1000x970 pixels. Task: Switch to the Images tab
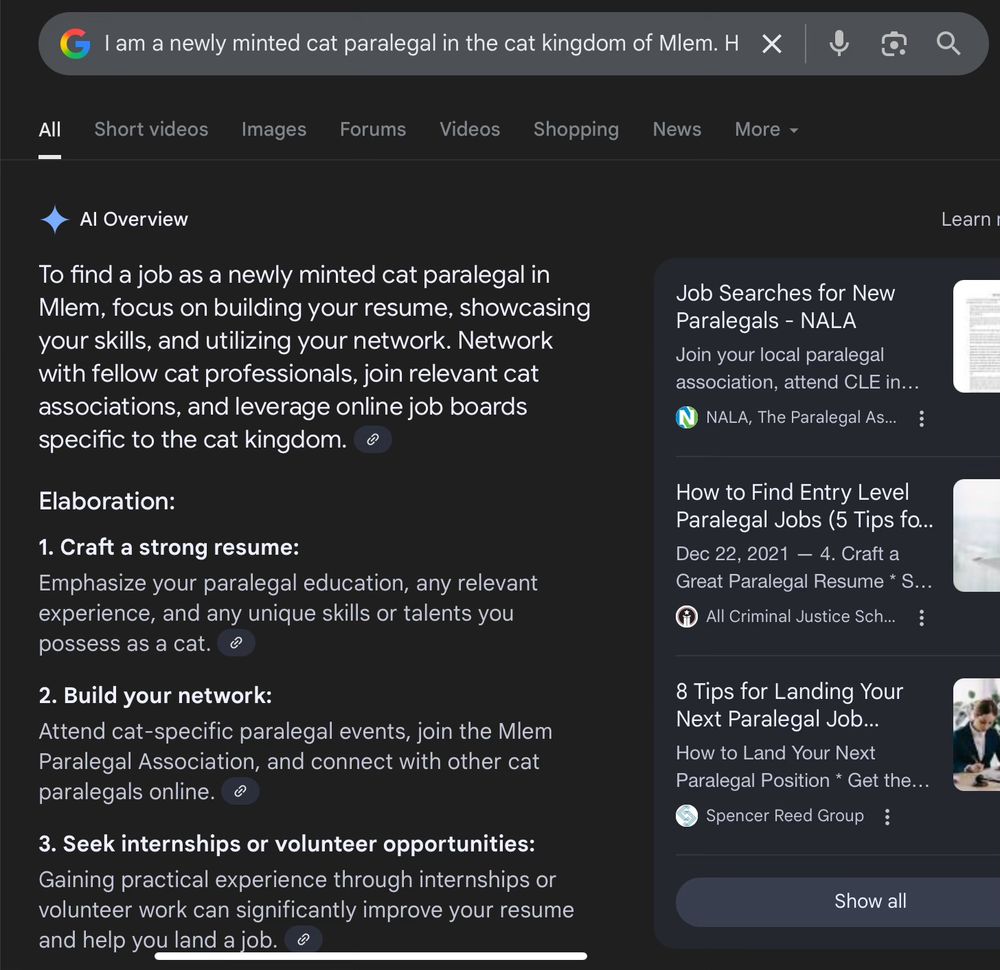pos(273,129)
